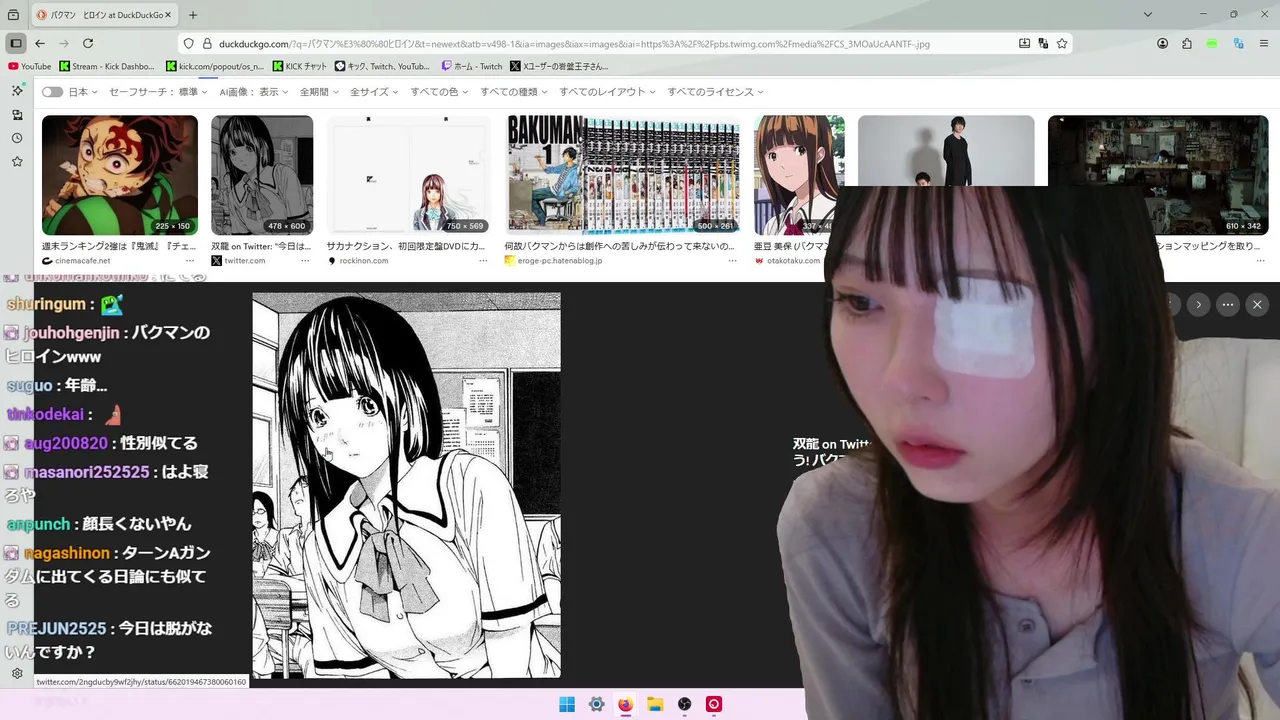Go to next image in preview
The width and height of the screenshot is (1280, 720).
(1198, 304)
